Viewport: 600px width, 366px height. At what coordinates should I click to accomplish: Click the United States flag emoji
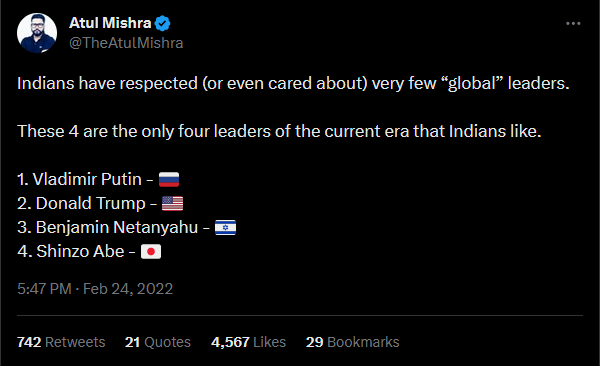(172, 203)
